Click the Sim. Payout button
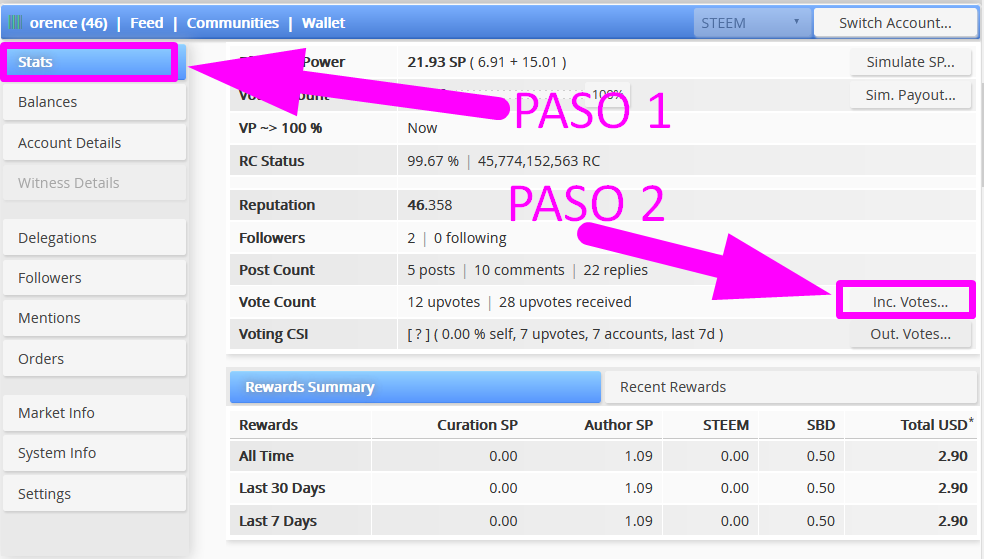Viewport: 984px width, 559px height. click(x=911, y=95)
